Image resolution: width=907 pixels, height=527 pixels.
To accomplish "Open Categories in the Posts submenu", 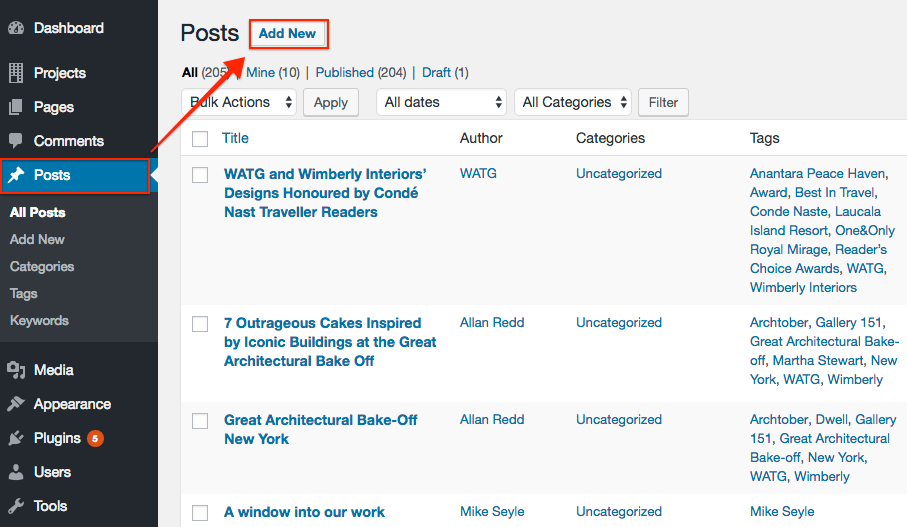I will click(x=42, y=266).
